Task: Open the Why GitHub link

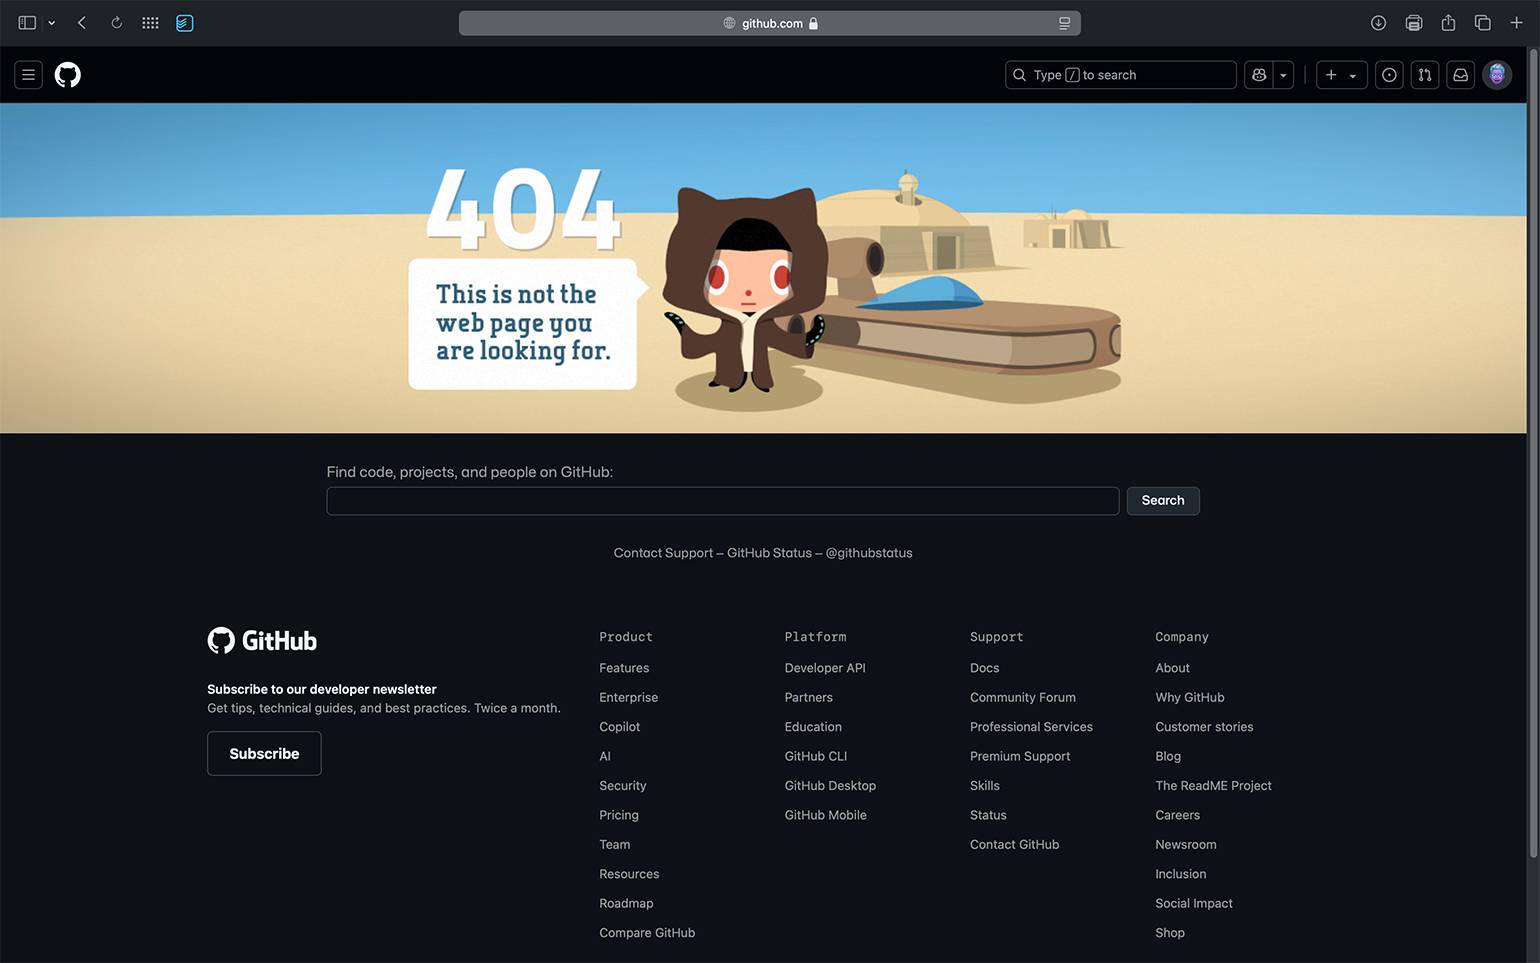Action: [1190, 698]
